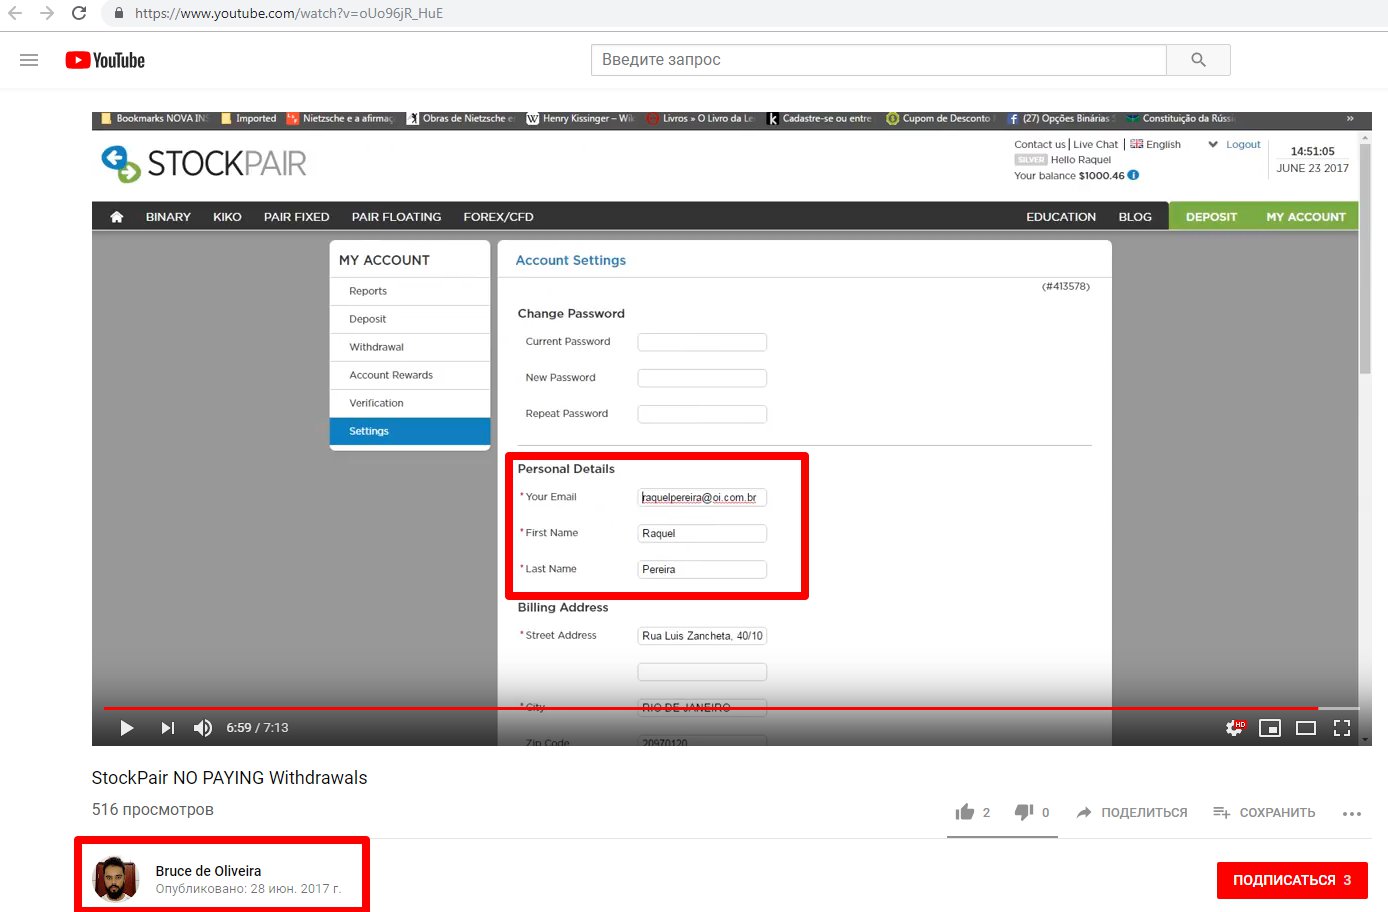Select Withdrawal in My Account sidebar
Viewport: 1388px width, 912px height.
tap(410, 347)
